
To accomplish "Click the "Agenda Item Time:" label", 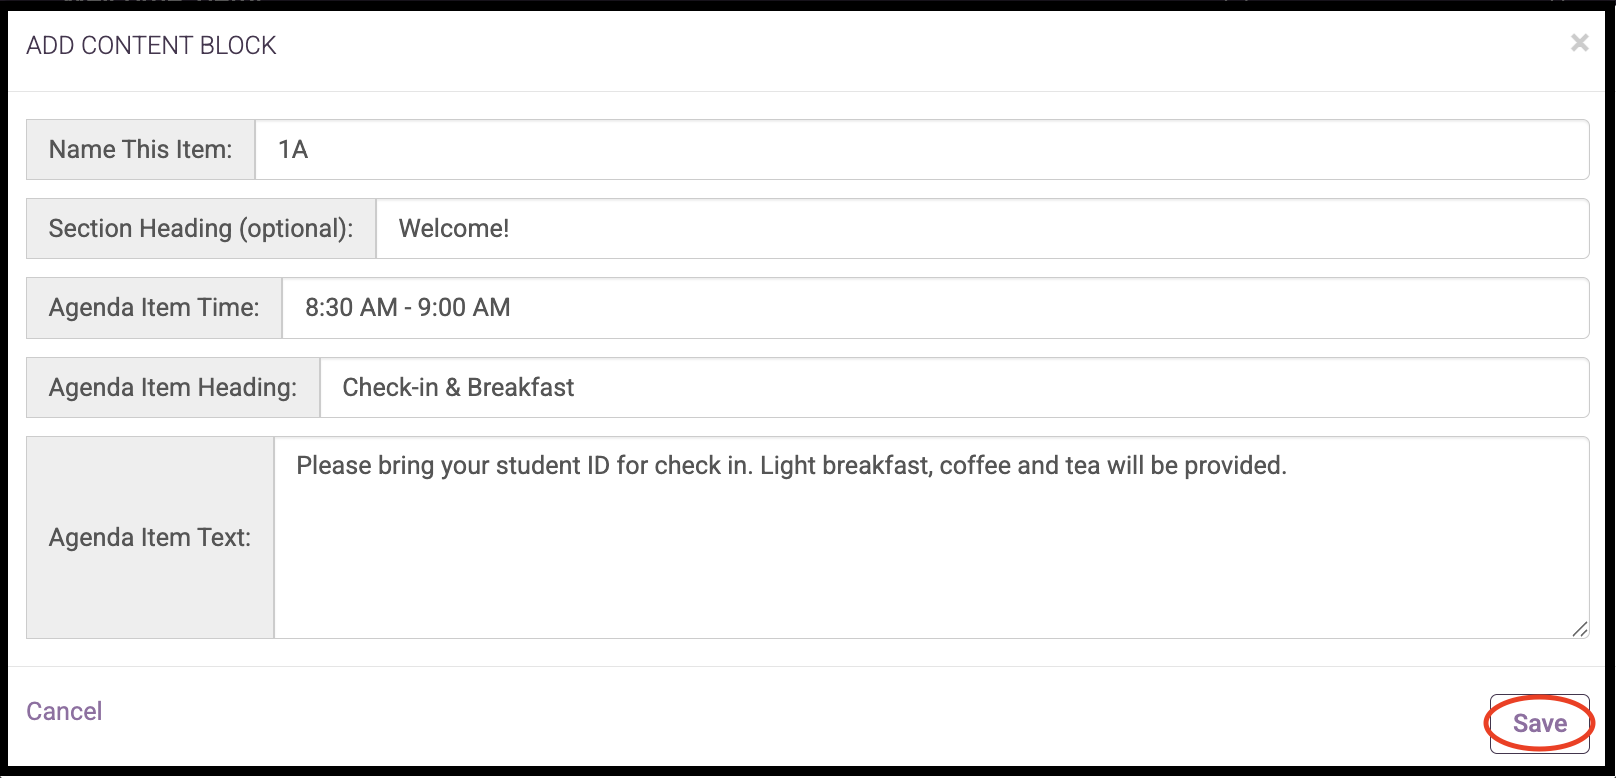I will tap(154, 308).
